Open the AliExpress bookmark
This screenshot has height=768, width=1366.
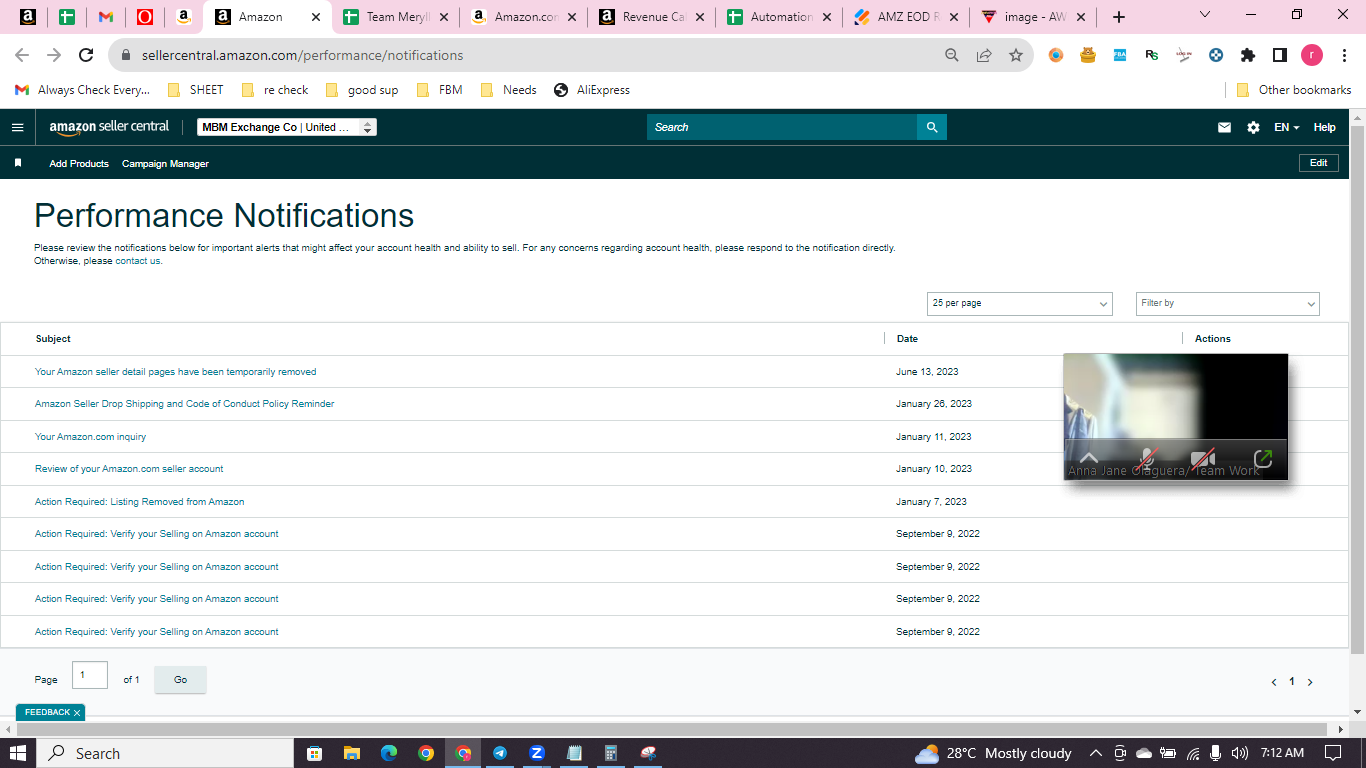[x=592, y=90]
